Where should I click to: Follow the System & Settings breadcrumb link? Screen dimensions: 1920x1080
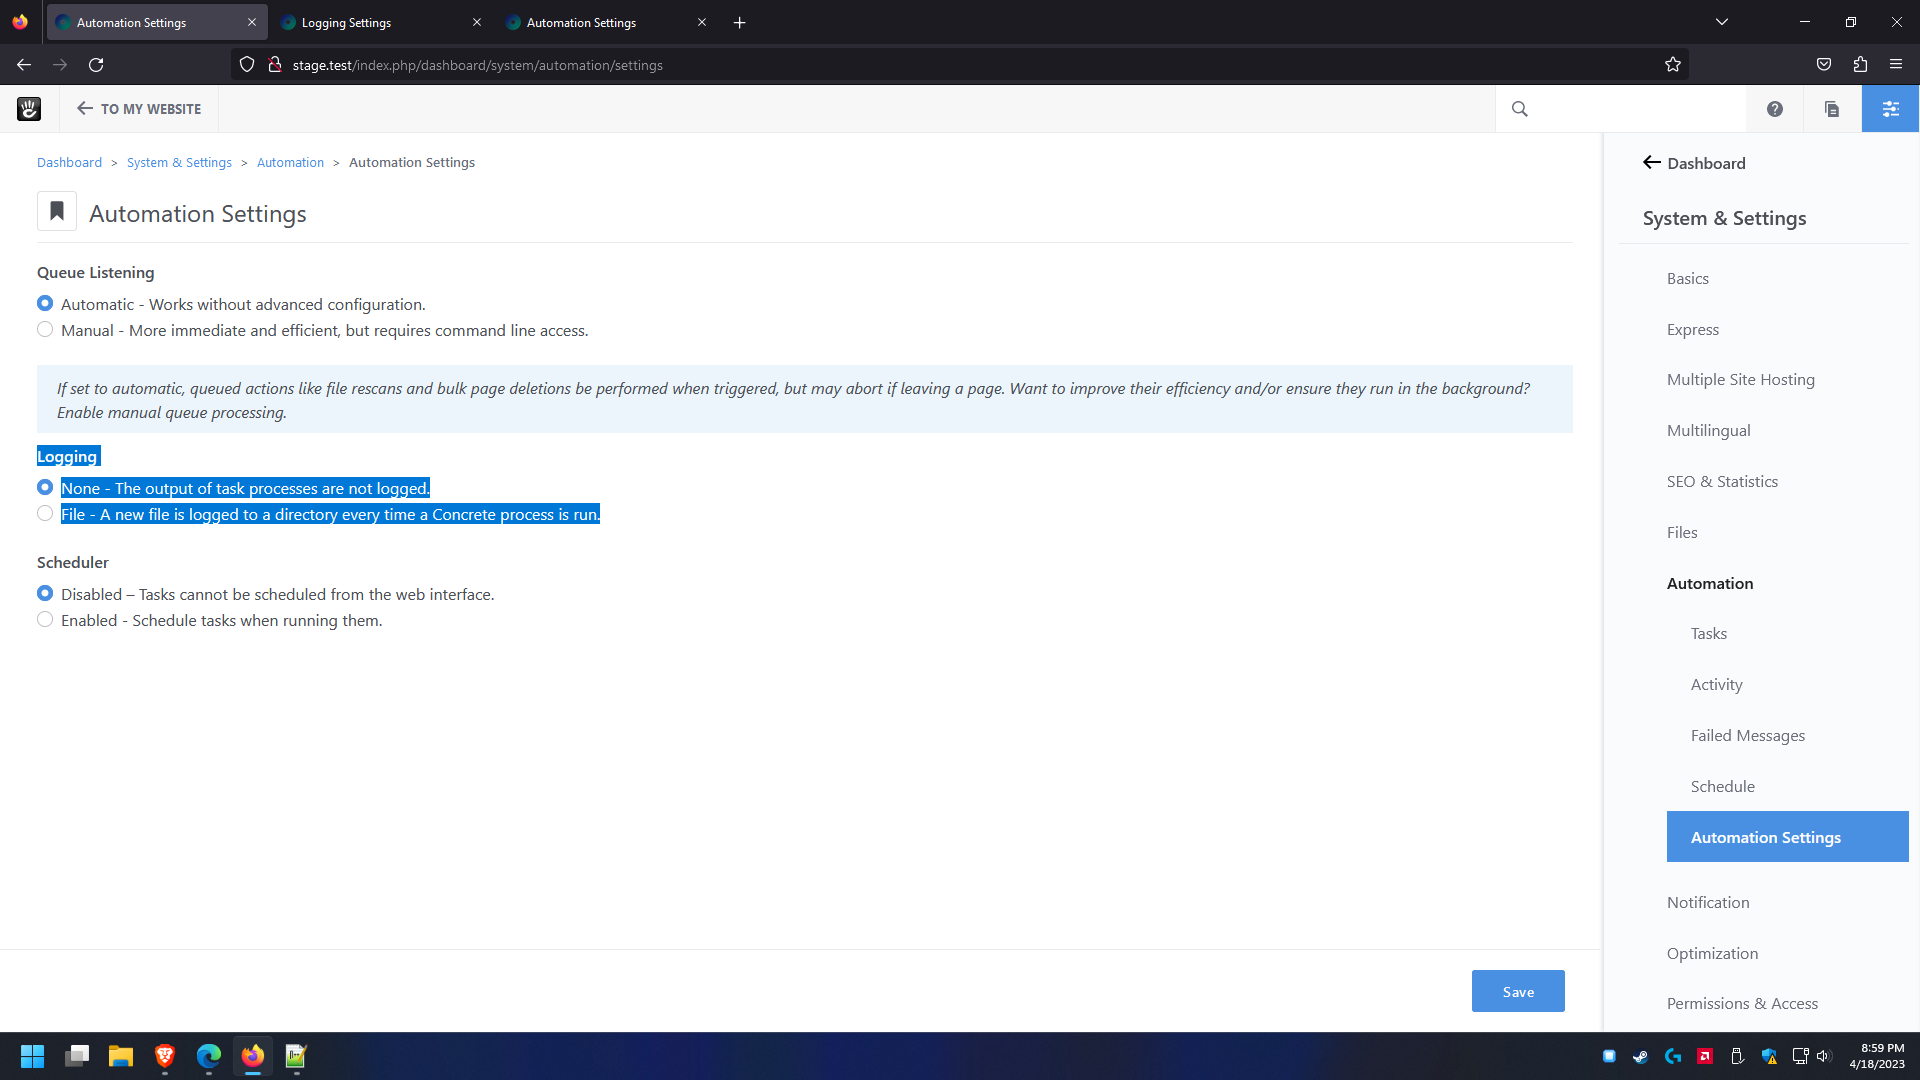[179, 162]
